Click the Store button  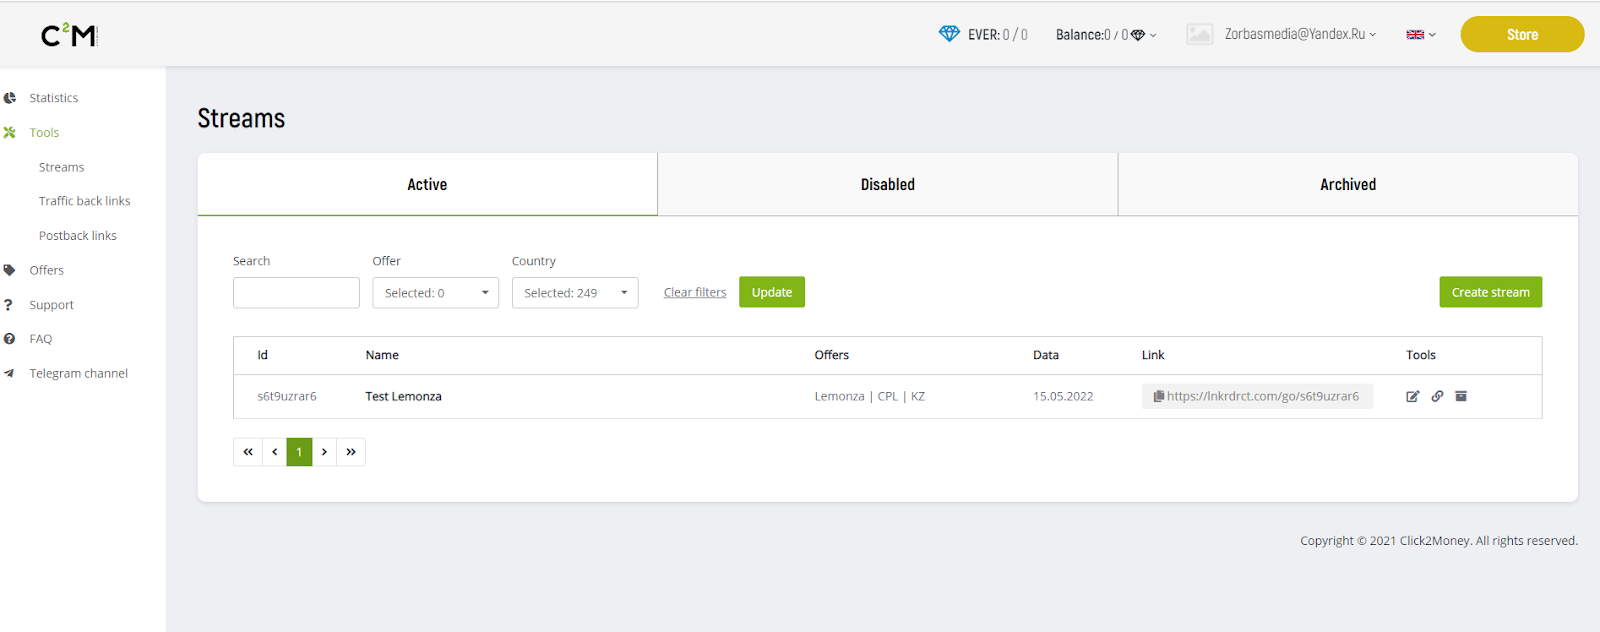pyautogui.click(x=1522, y=34)
